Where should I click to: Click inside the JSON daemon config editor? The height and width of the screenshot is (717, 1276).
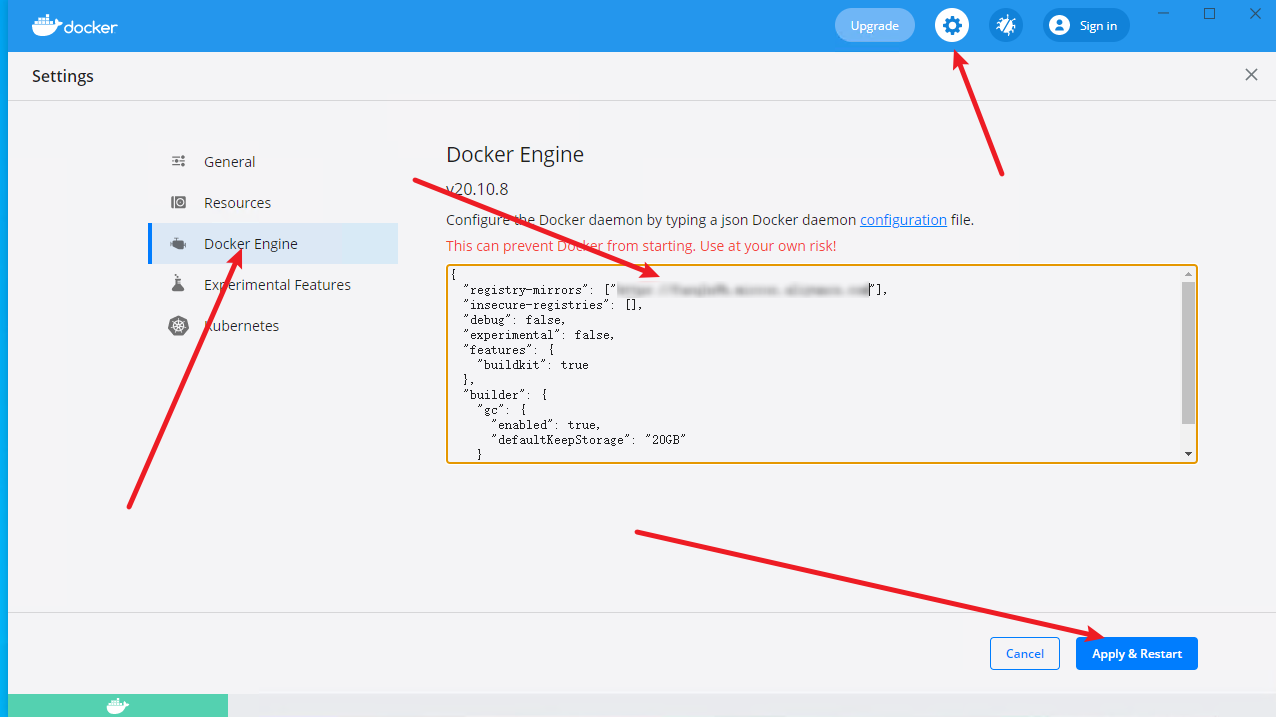coord(800,380)
